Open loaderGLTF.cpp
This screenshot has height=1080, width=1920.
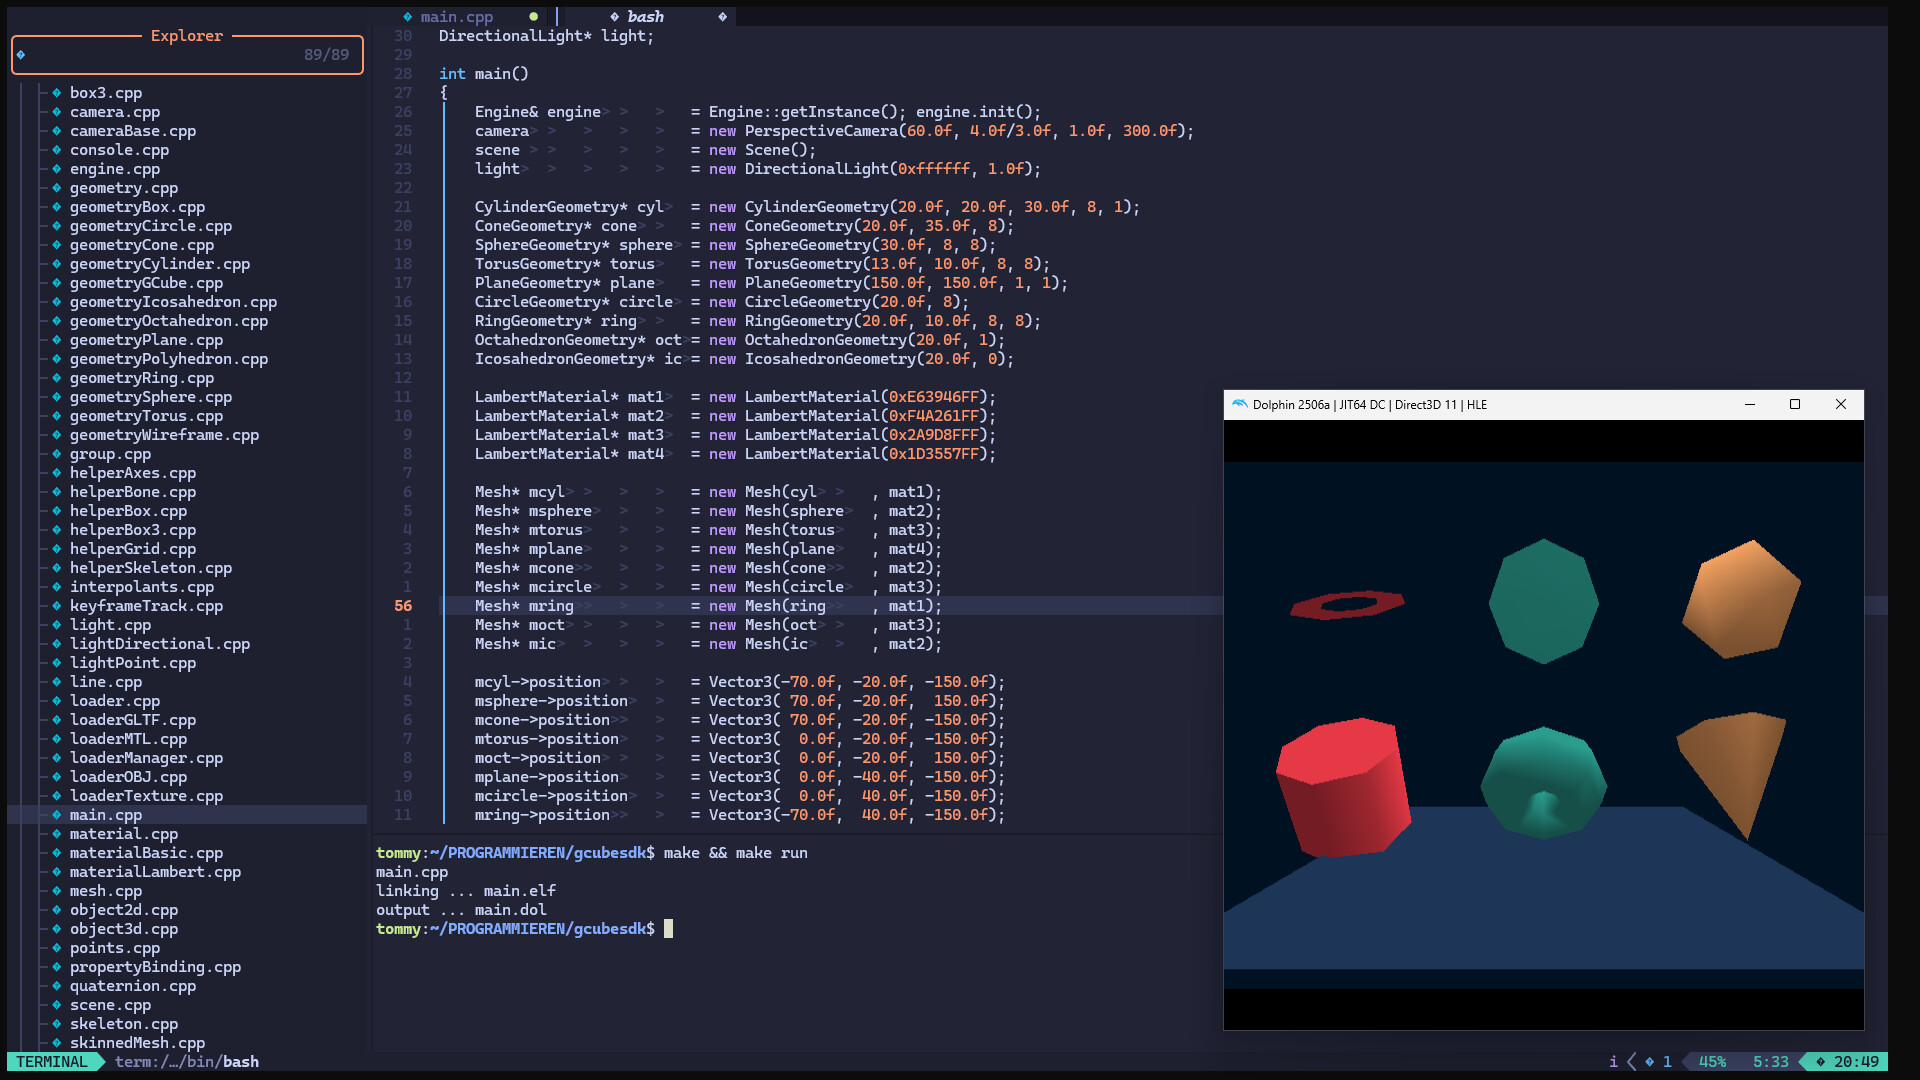[x=133, y=720]
